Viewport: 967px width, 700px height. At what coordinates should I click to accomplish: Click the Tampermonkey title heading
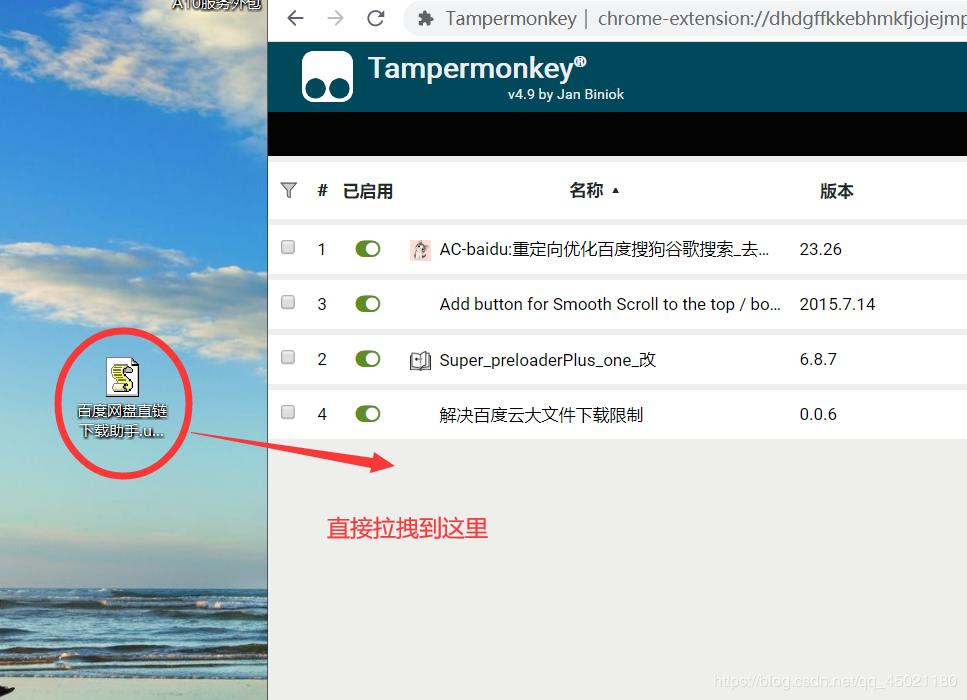[x=477, y=68]
